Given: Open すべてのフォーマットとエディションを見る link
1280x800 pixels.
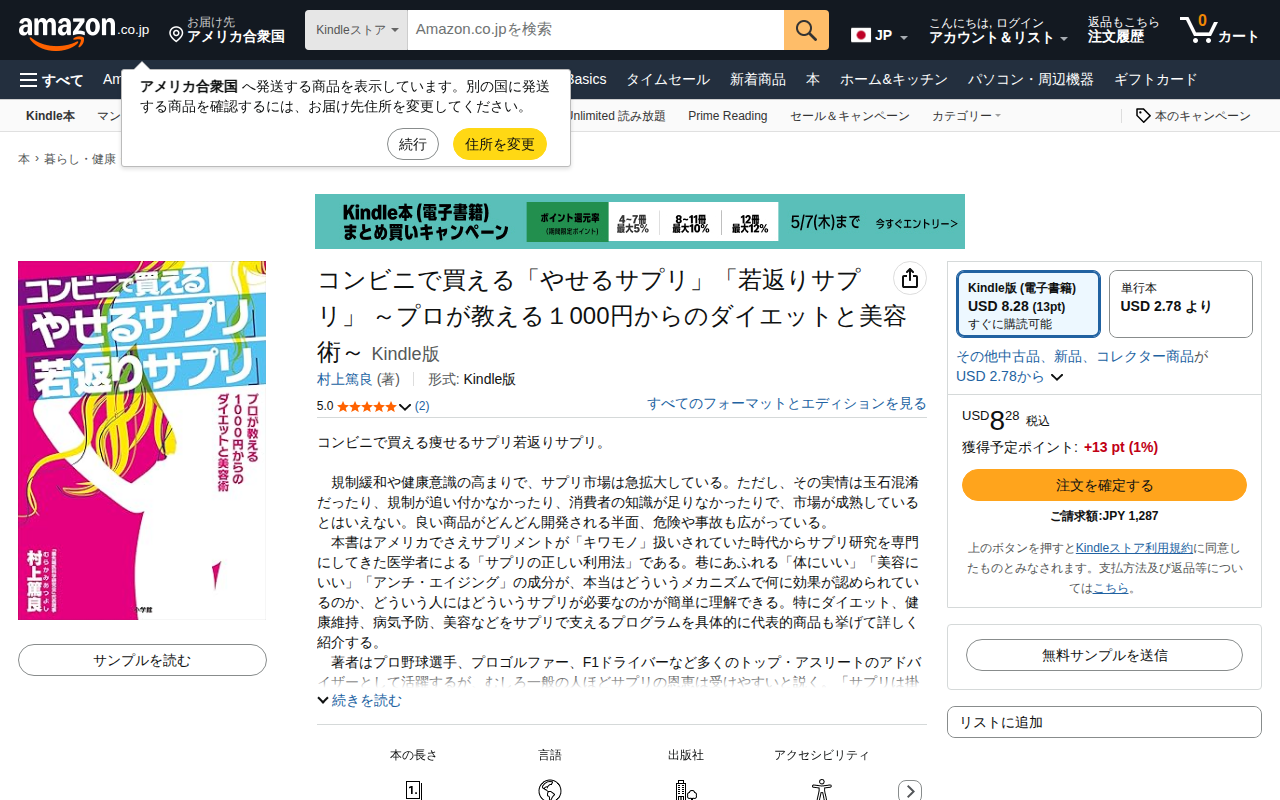Looking at the screenshot, I should click(787, 403).
